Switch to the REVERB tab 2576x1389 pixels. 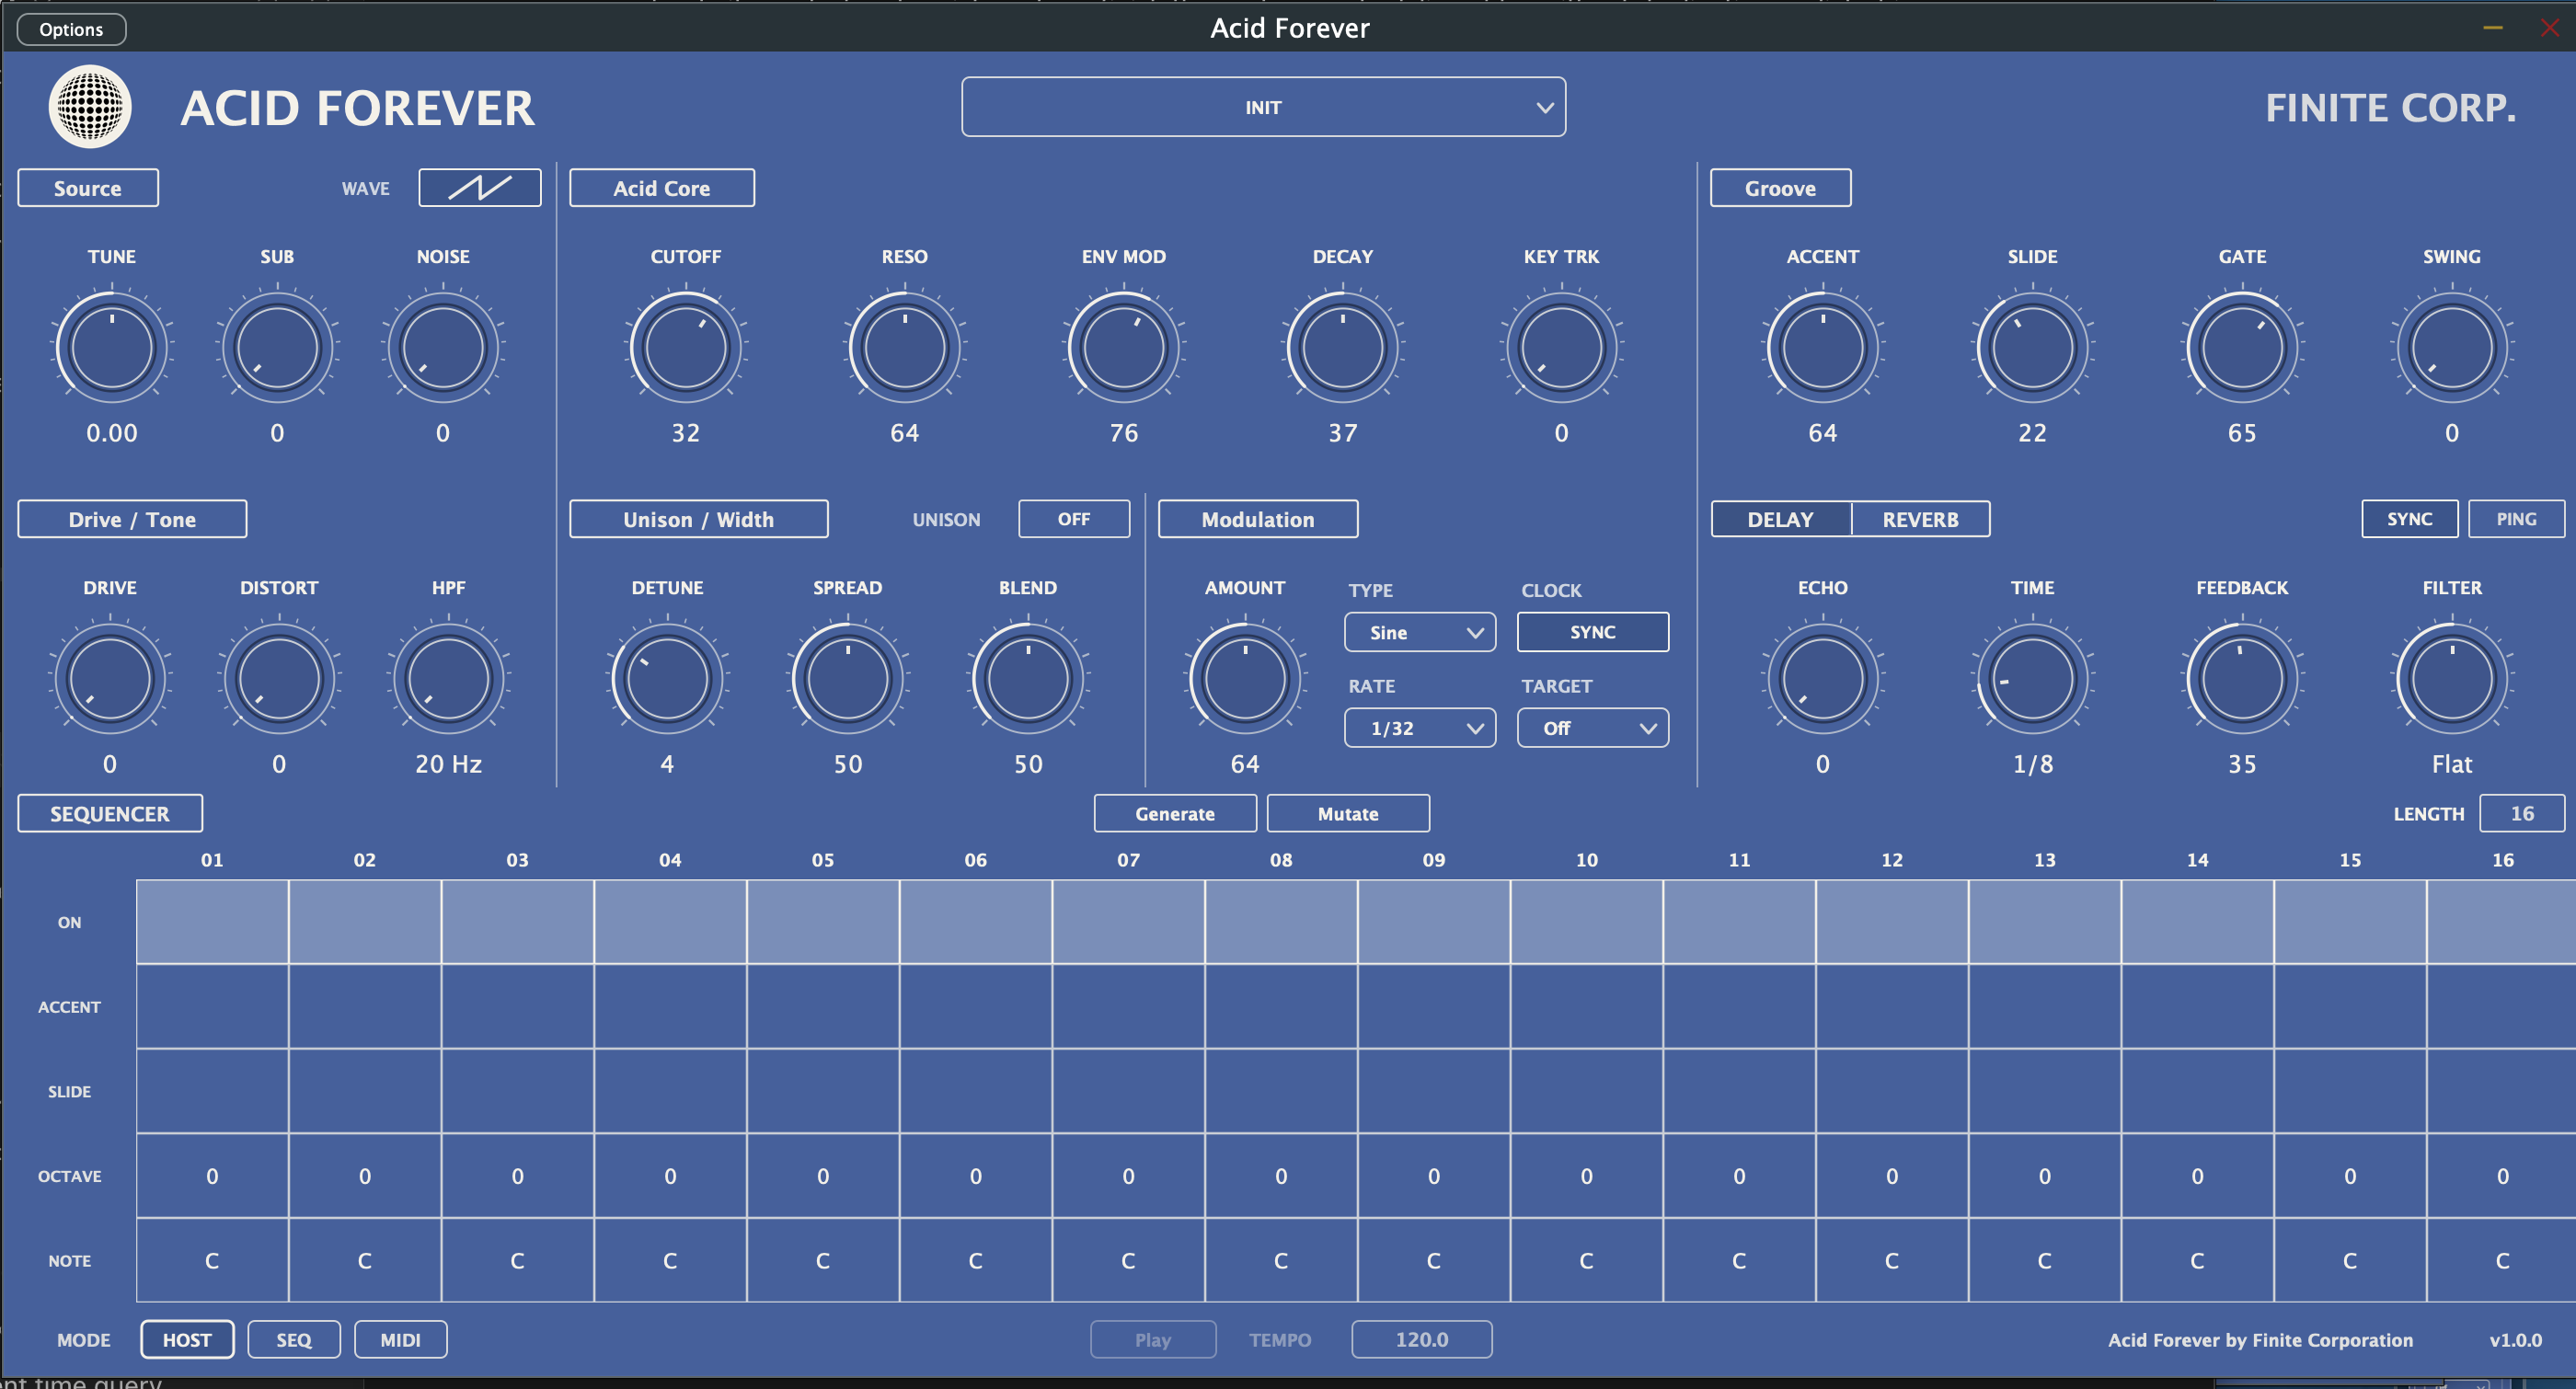1921,519
